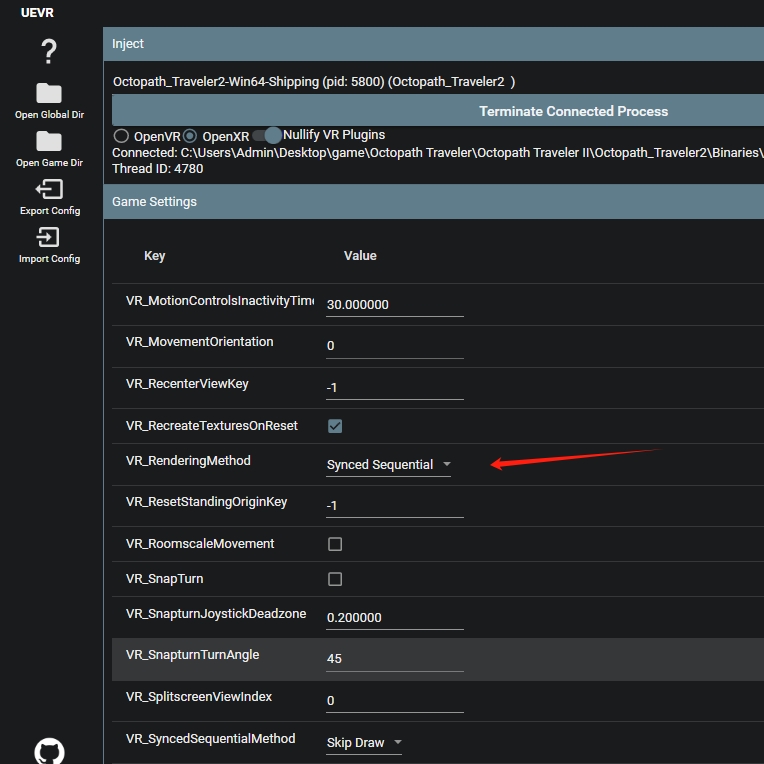This screenshot has height=764, width=764.
Task: Click the Octopath_Traveler2-Win64-Shipping process entry
Action: click(x=314, y=81)
